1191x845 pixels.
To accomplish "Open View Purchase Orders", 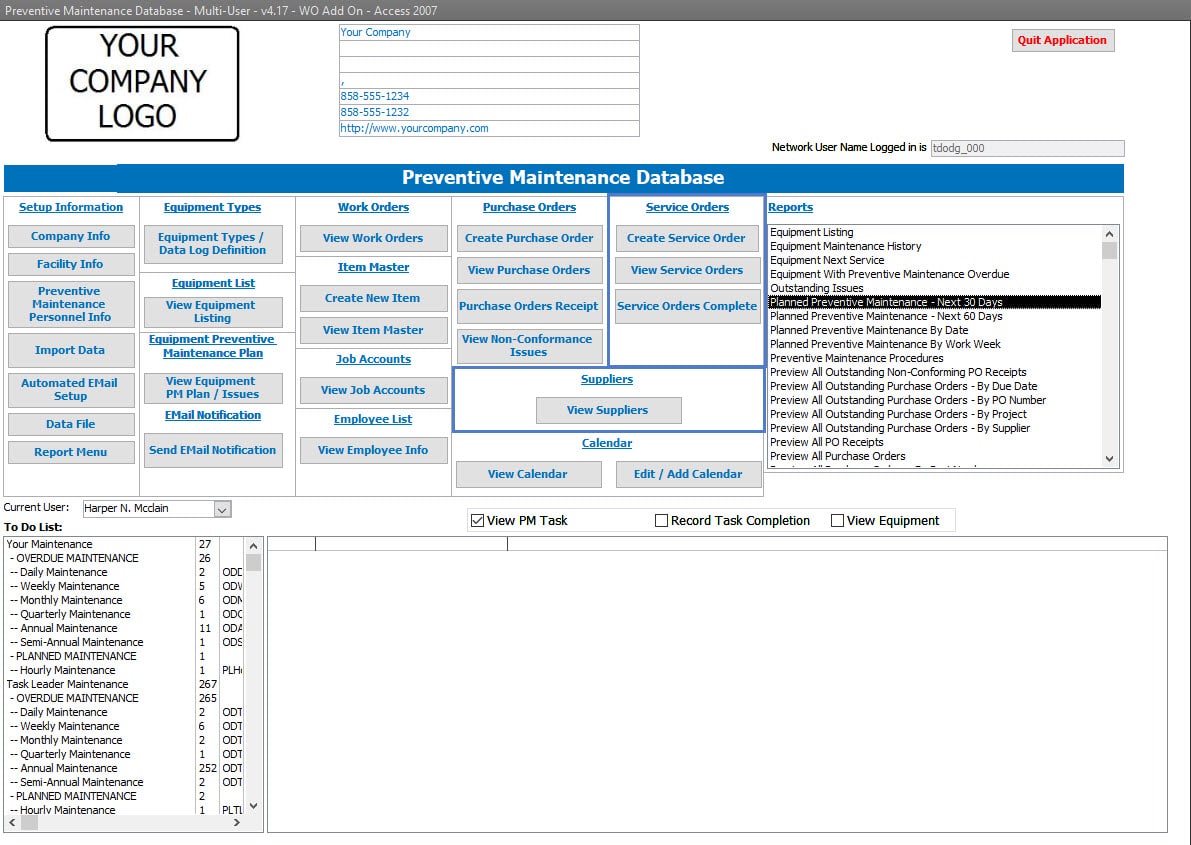I will pyautogui.click(x=529, y=270).
